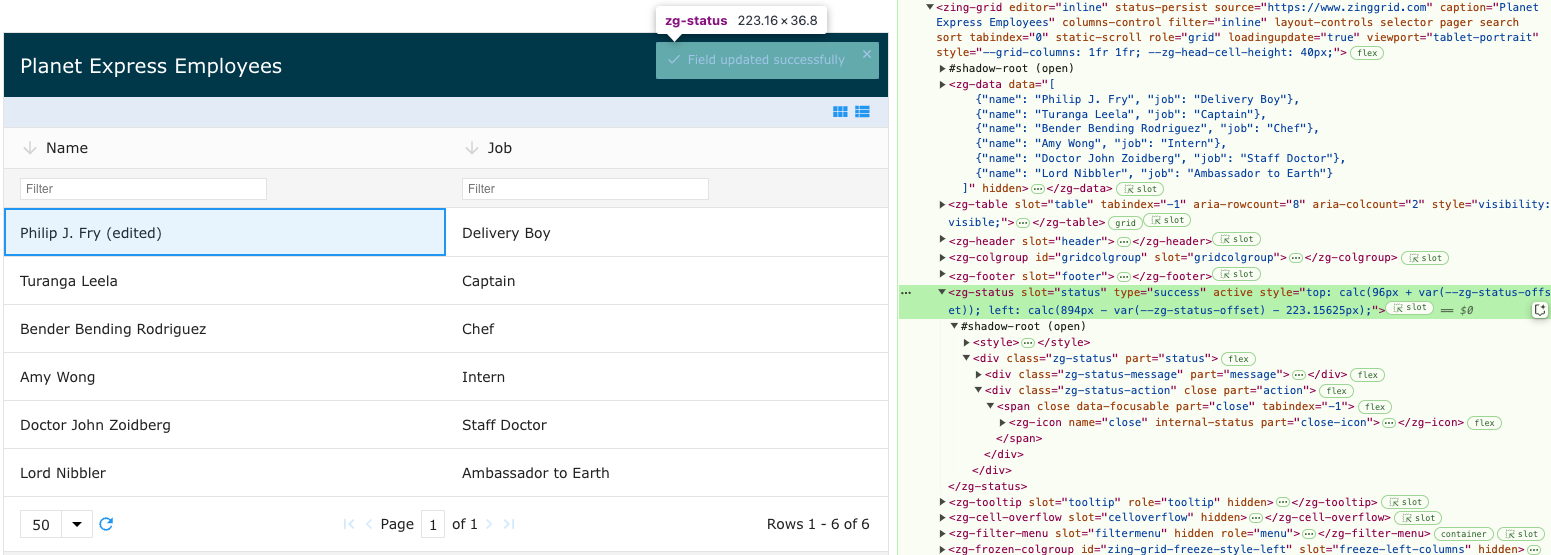This screenshot has width=1551, height=555.
Task: Focus the Job column filter field
Action: tap(585, 188)
